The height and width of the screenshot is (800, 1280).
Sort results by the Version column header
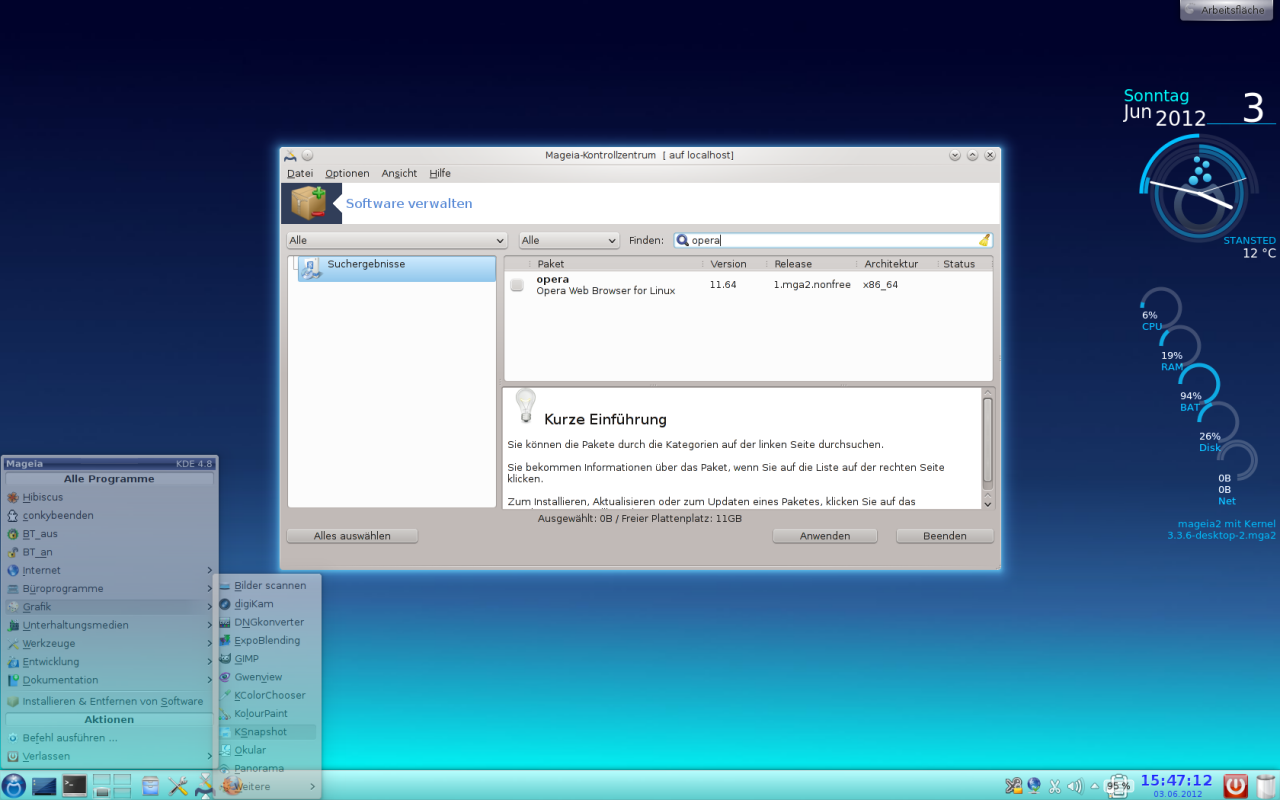click(x=735, y=264)
